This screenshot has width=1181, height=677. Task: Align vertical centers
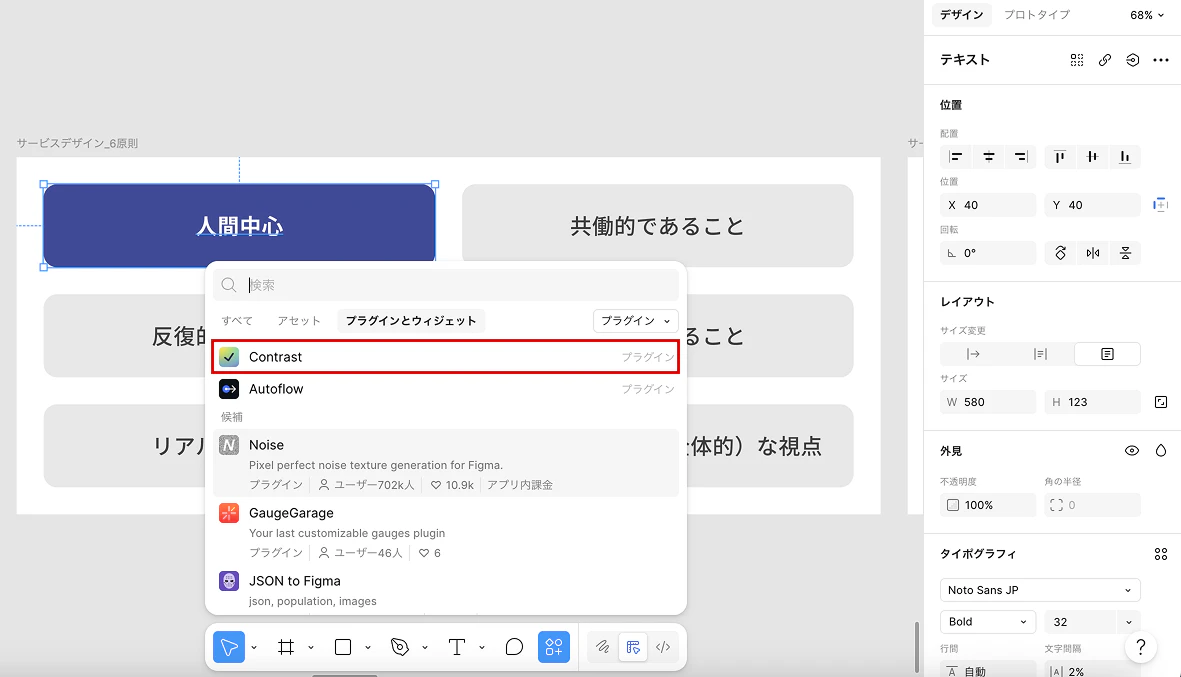(x=1092, y=157)
